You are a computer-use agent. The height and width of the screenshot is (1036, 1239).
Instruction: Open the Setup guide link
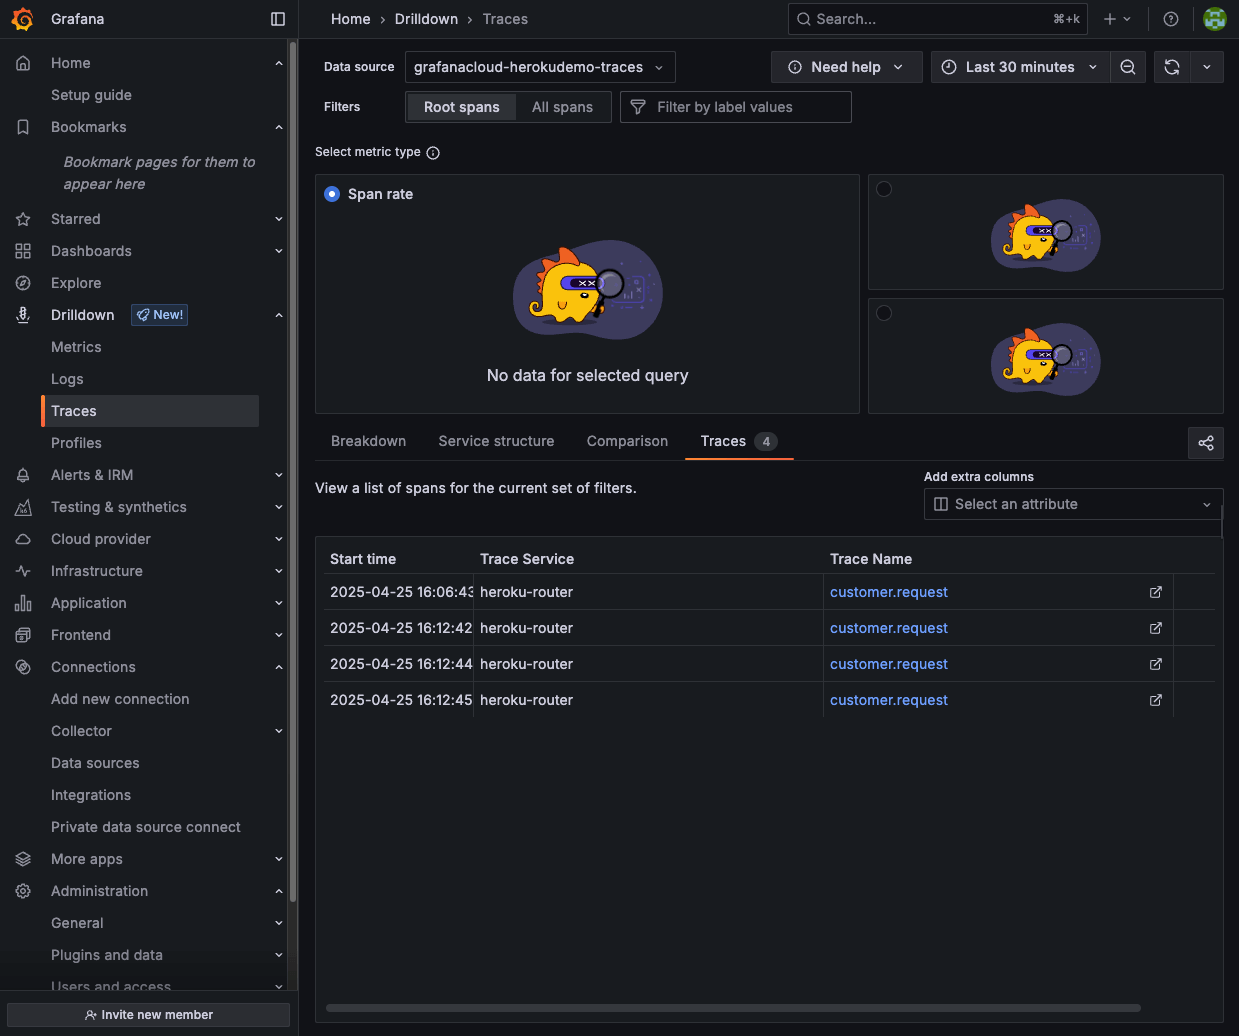[x=91, y=95]
